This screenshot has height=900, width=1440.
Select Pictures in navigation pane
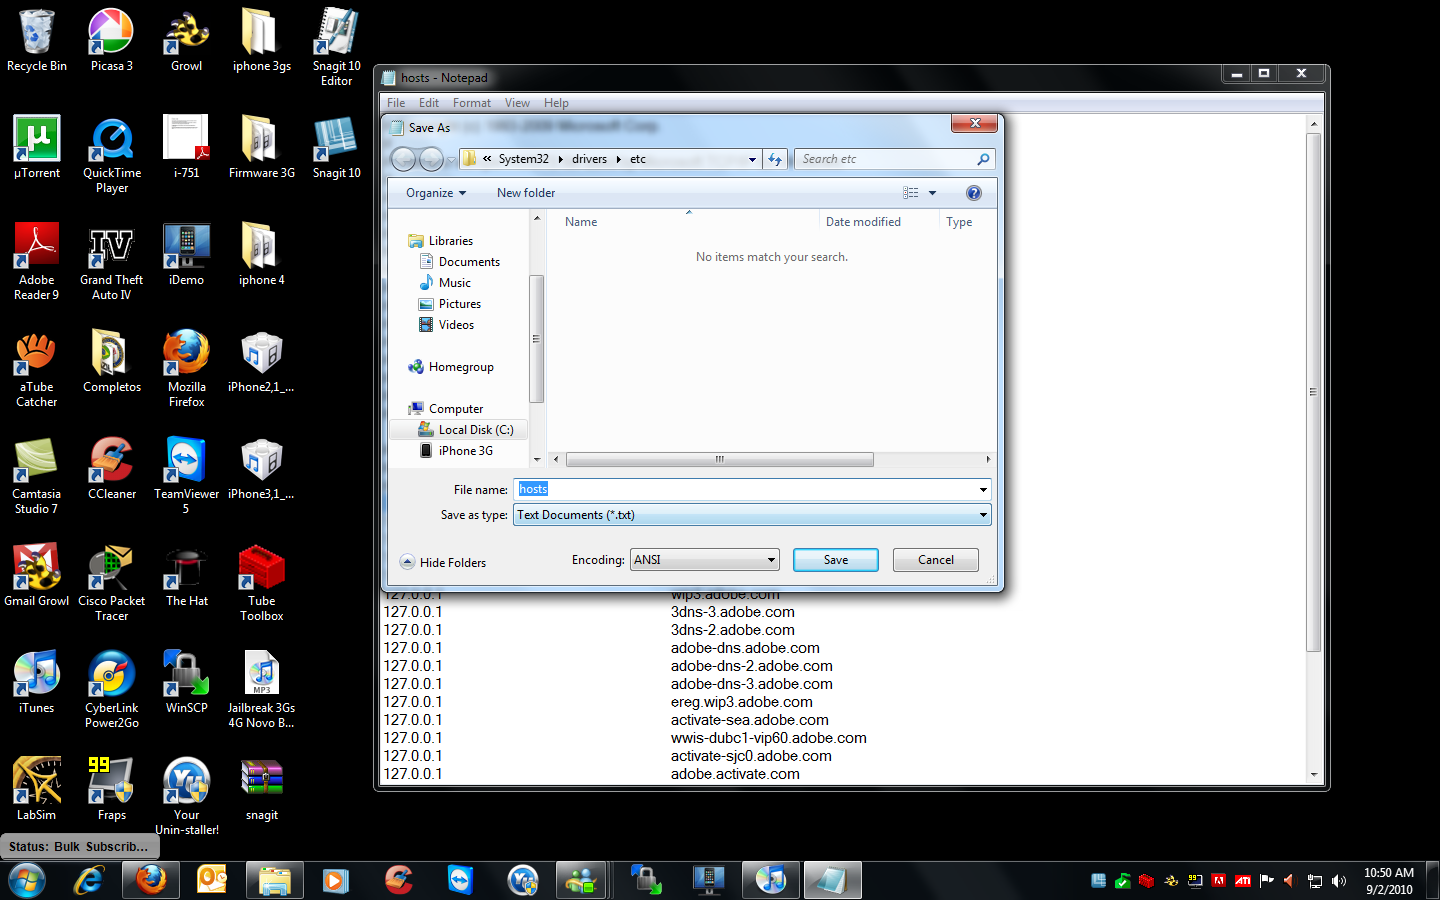(450, 304)
